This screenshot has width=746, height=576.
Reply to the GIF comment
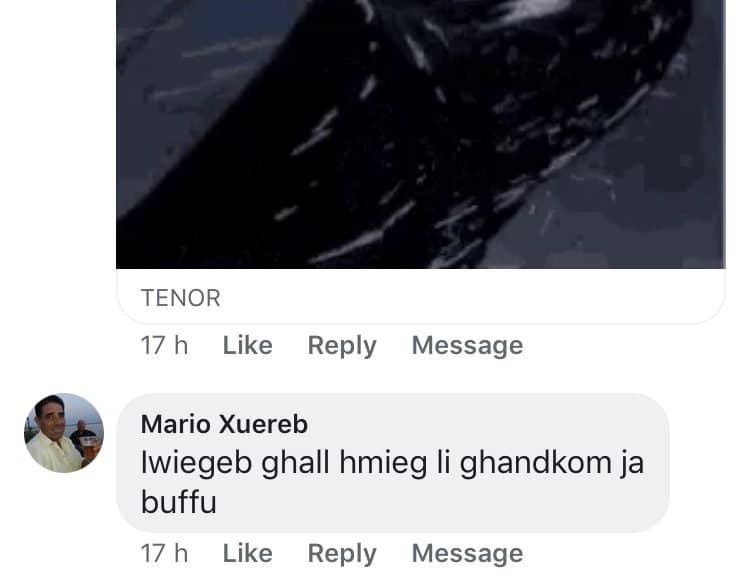[342, 346]
